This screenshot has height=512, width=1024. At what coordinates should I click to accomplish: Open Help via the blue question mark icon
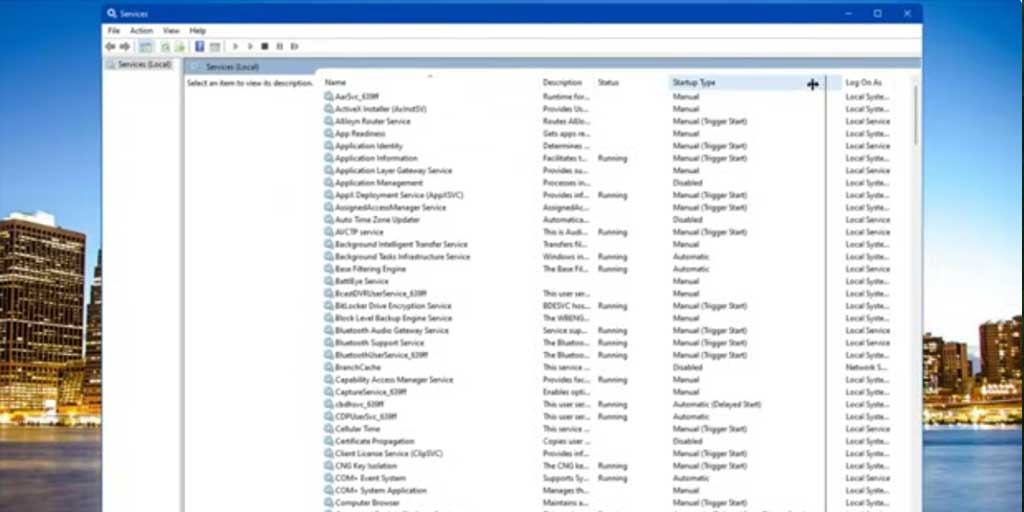[x=200, y=46]
